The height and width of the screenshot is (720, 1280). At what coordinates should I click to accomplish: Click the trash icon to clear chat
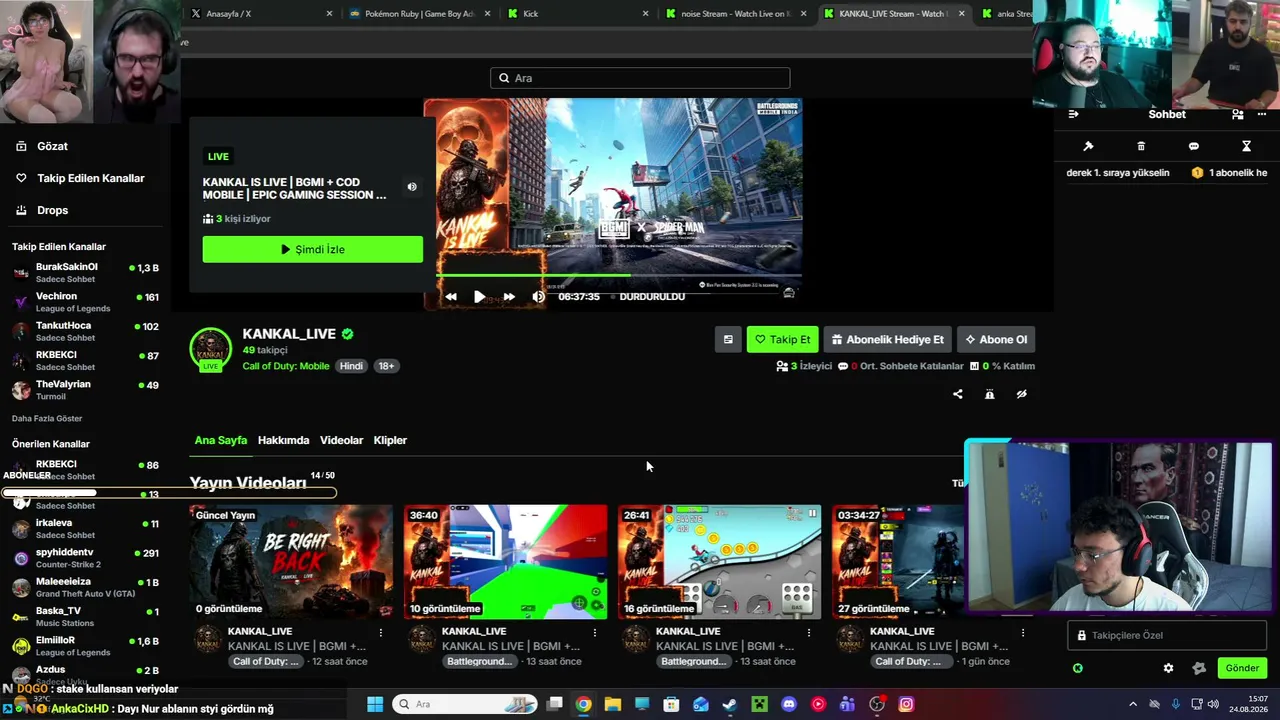pos(1141,146)
